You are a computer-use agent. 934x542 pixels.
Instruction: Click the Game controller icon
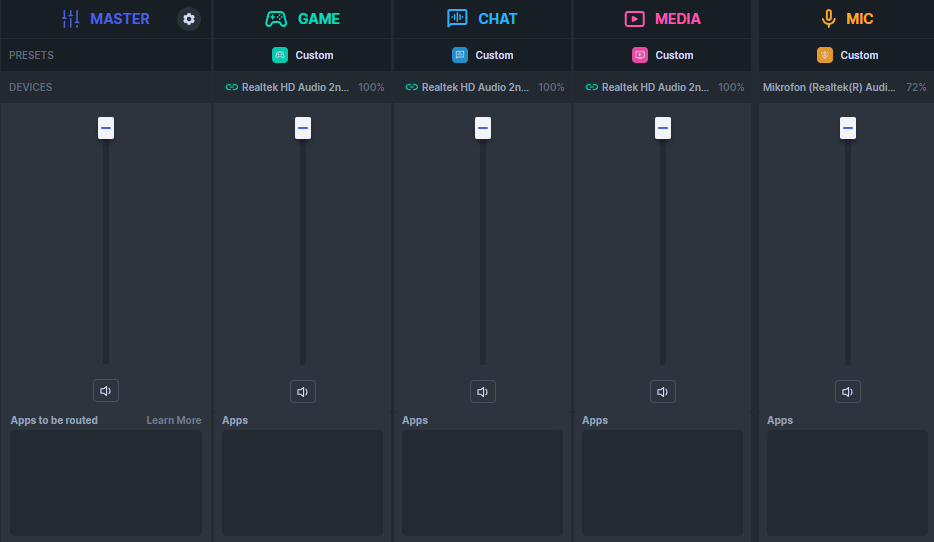tap(276, 19)
